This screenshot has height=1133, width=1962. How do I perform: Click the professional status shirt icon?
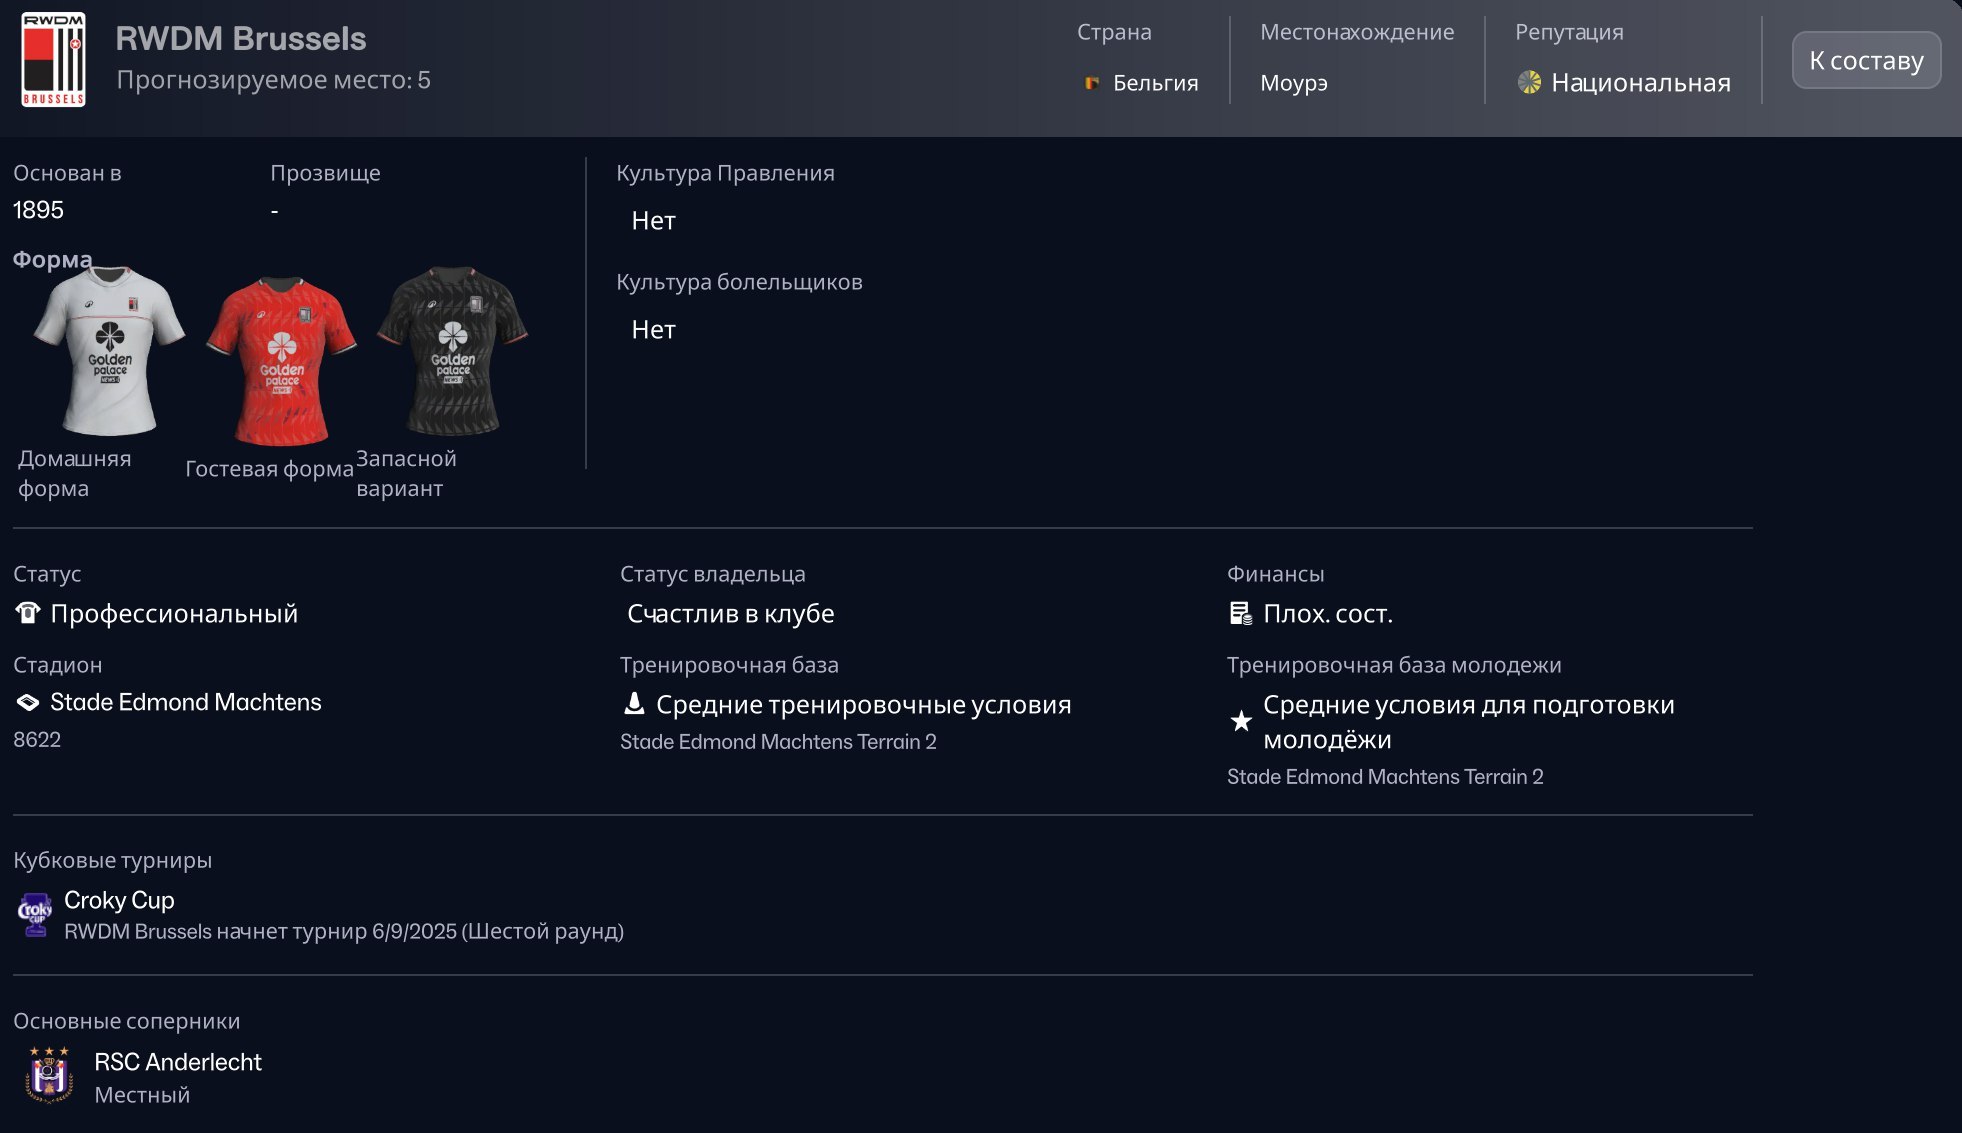coord(28,613)
